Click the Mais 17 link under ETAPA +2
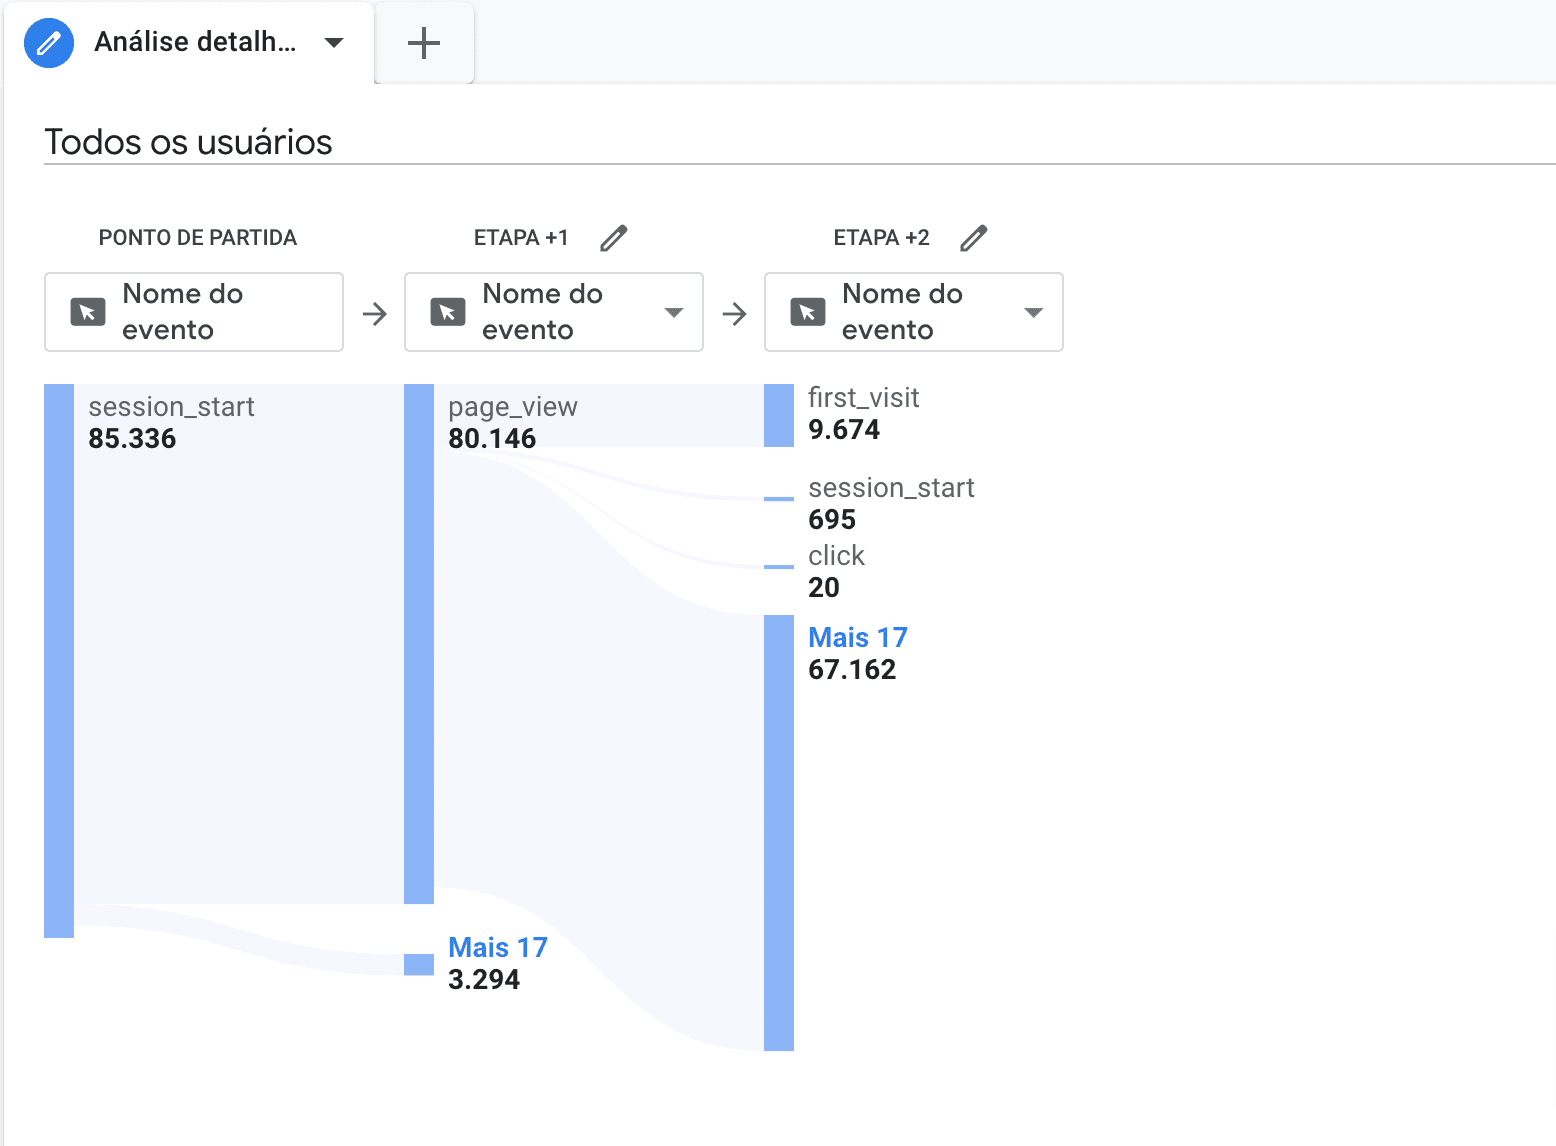 coord(858,637)
